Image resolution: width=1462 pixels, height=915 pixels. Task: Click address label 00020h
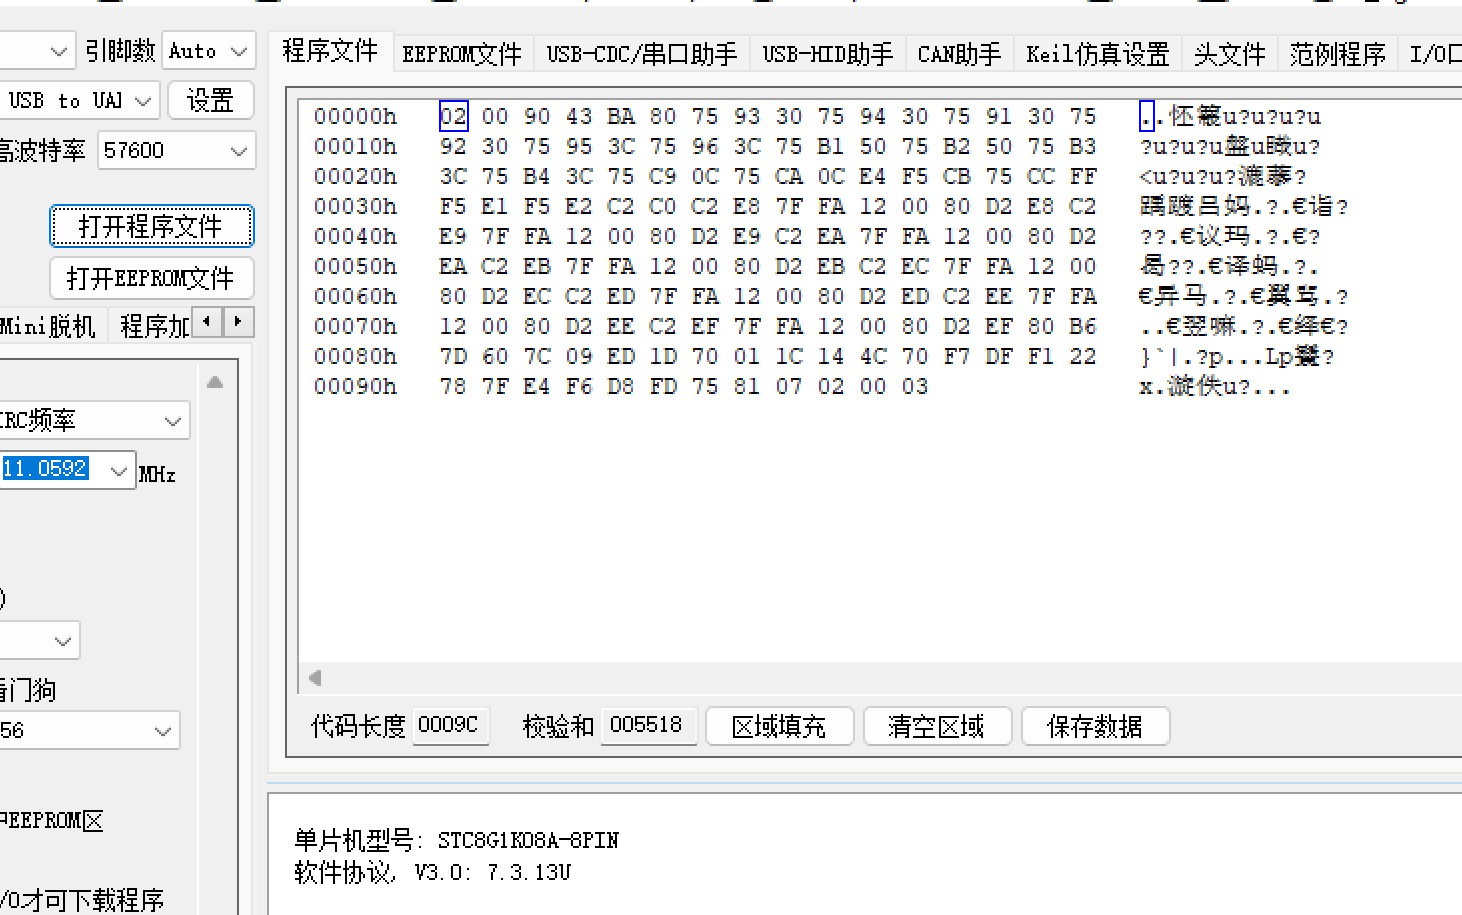tap(355, 176)
